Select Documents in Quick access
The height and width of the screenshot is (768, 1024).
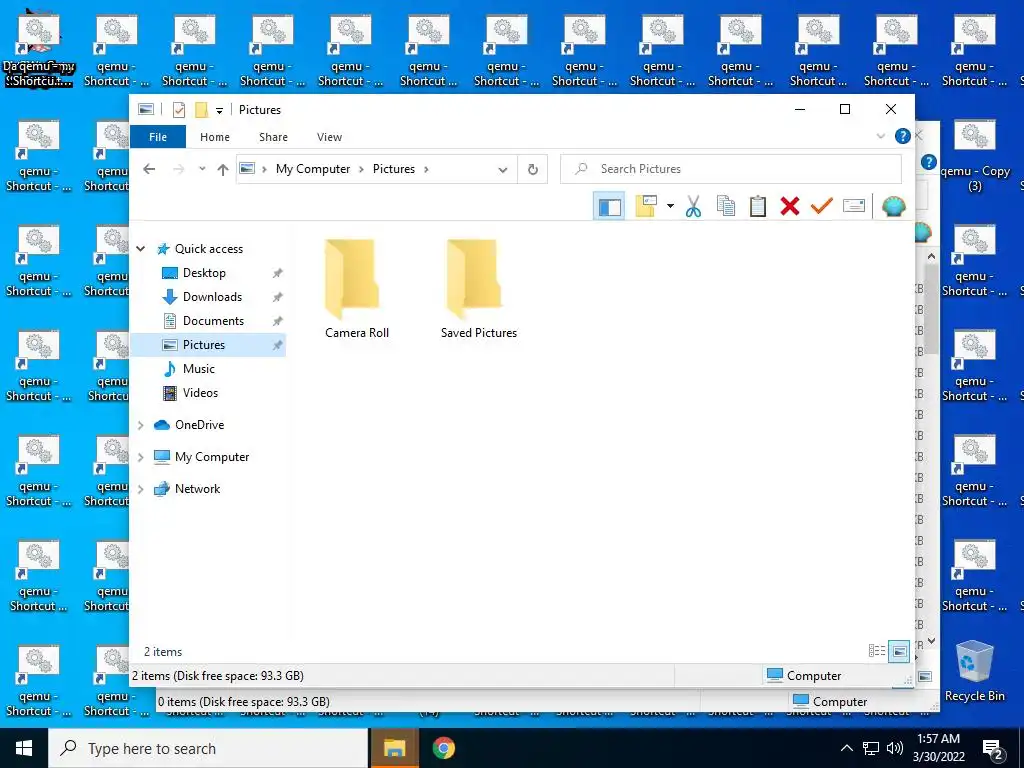point(213,321)
